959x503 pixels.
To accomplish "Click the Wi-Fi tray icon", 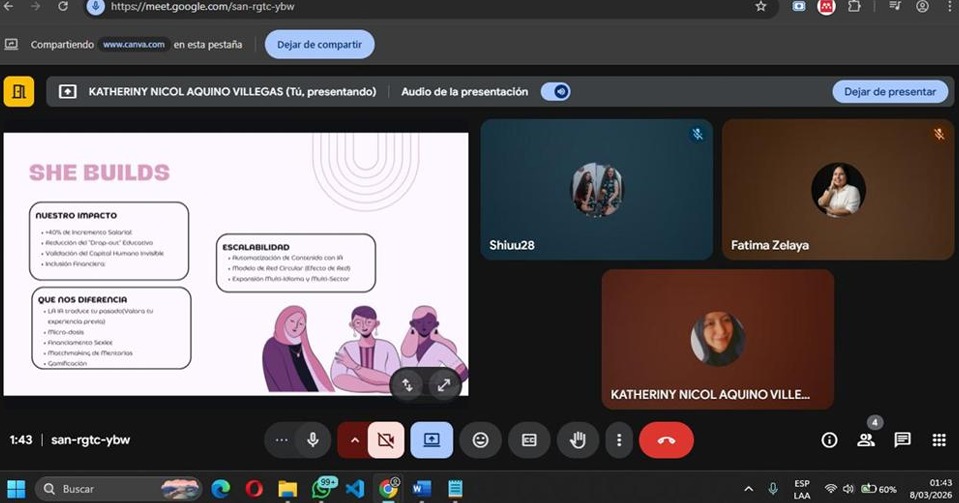I will point(831,489).
